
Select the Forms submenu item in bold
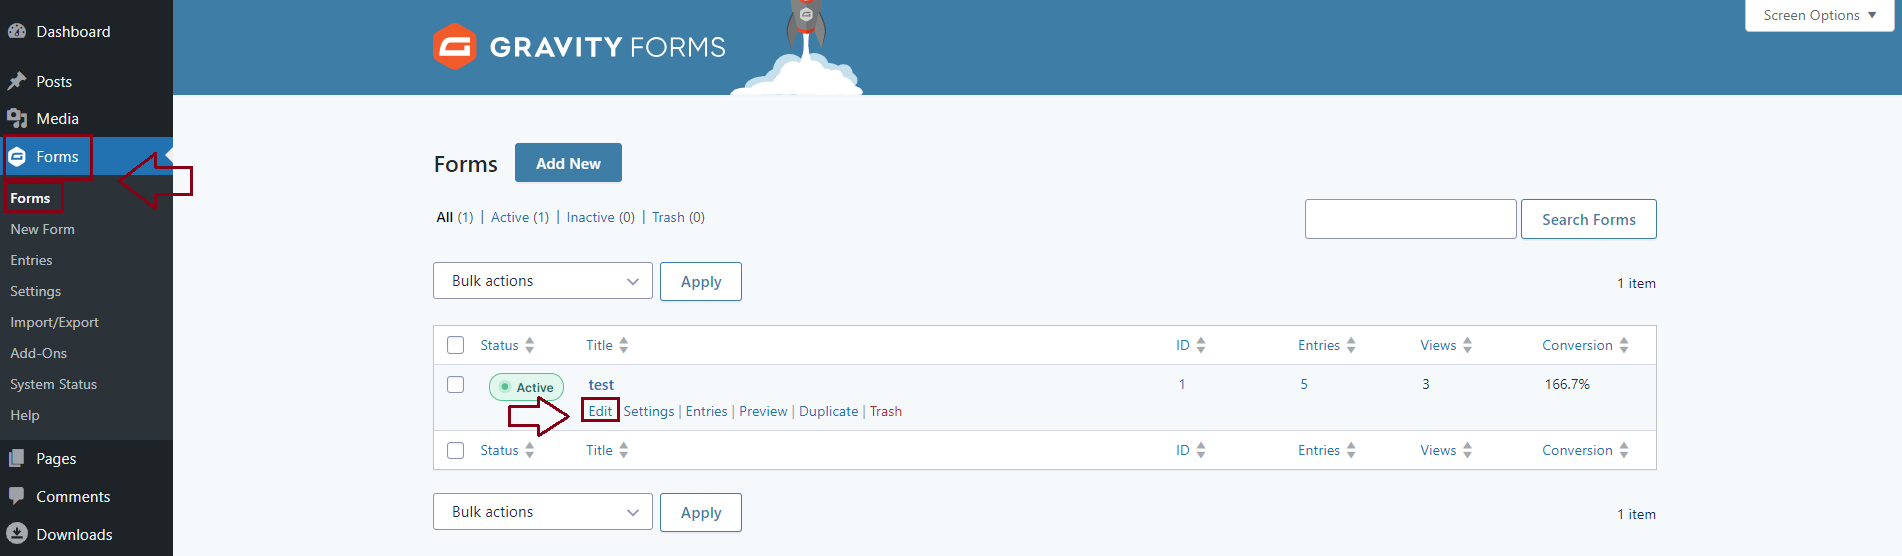(30, 198)
